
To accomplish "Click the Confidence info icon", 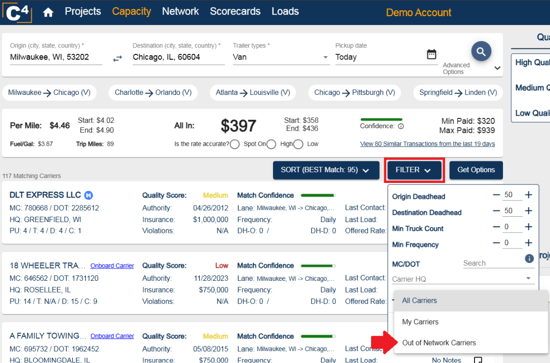I will point(401,126).
